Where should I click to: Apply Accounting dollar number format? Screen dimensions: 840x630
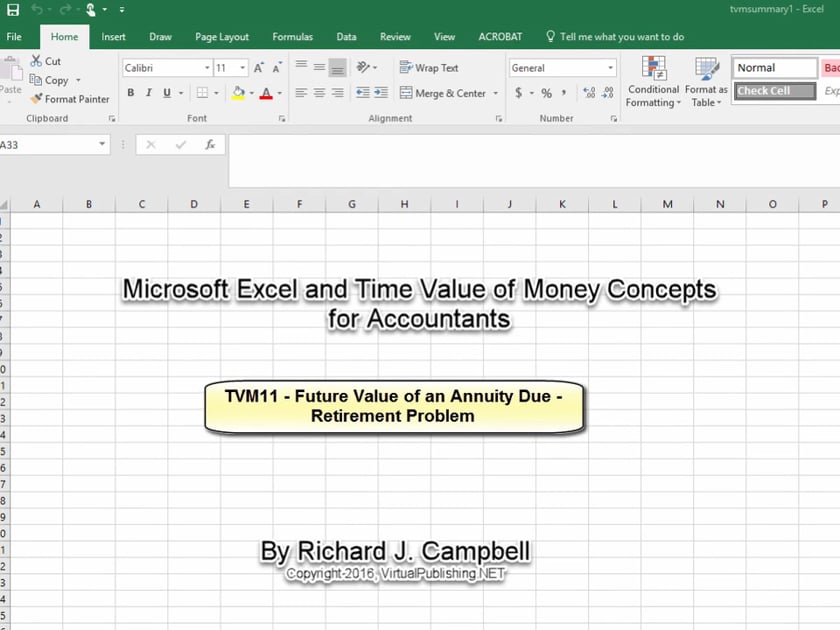519,93
